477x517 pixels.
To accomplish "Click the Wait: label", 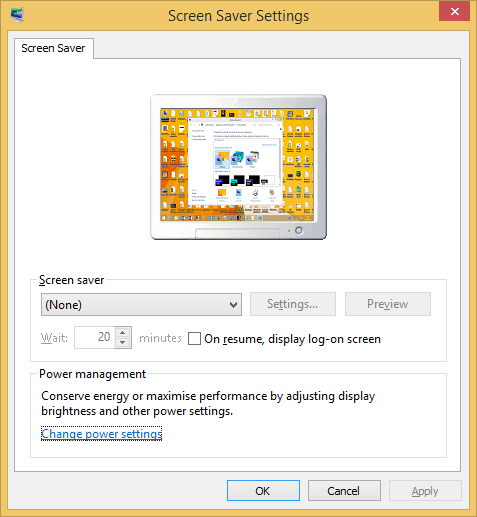I will click(54, 338).
